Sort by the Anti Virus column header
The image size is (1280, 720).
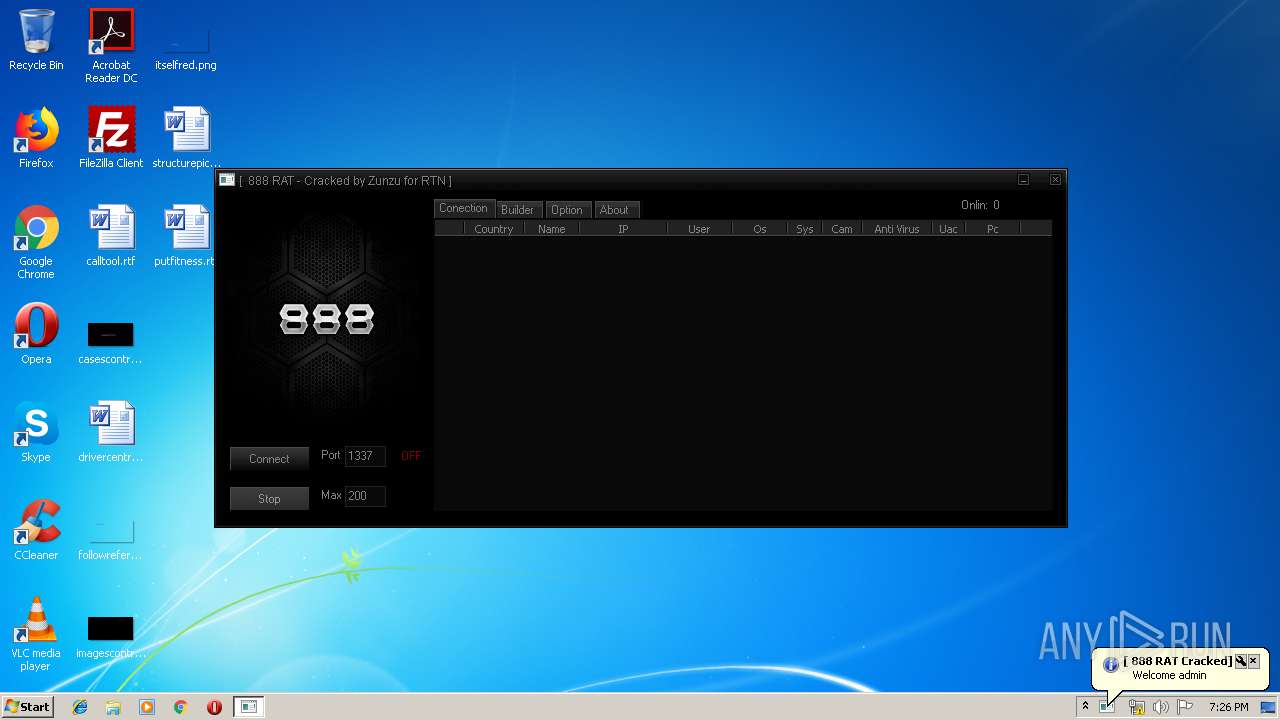[x=897, y=229]
